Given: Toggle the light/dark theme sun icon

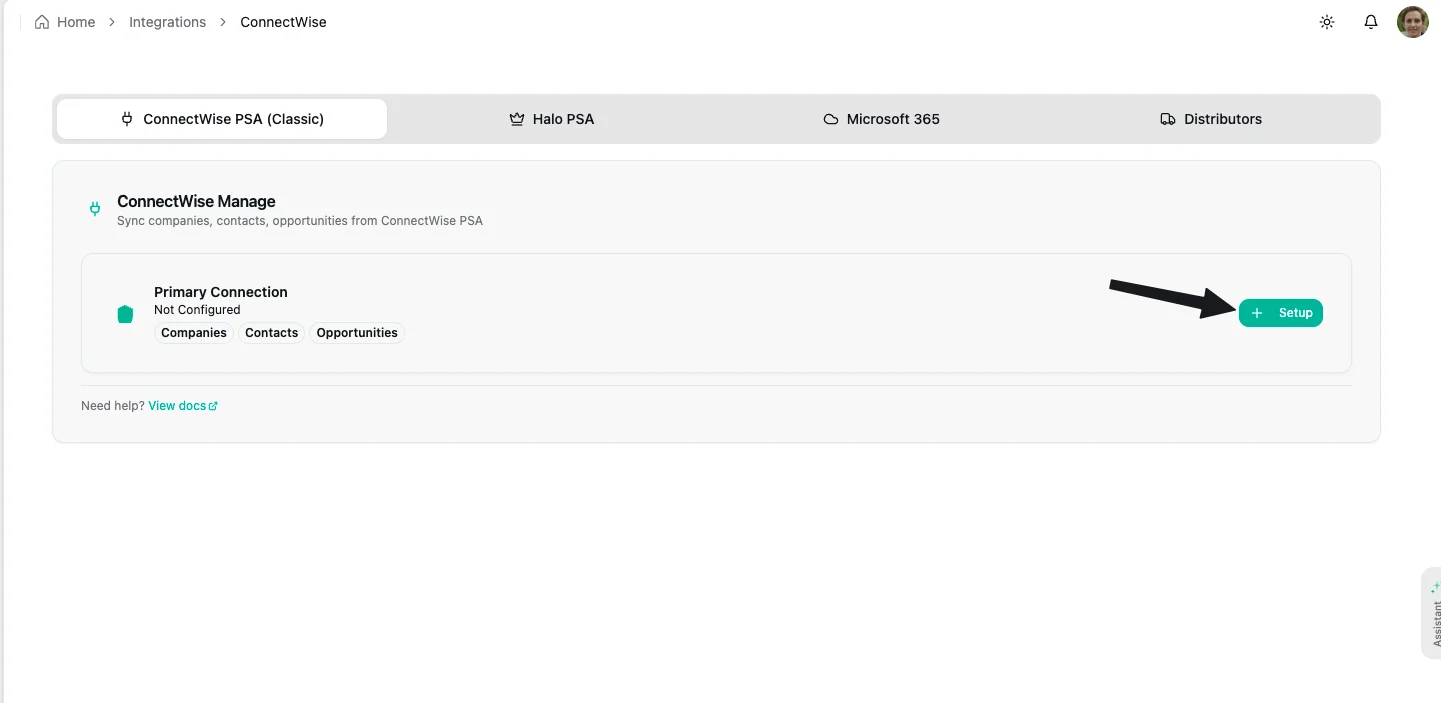Looking at the screenshot, I should coord(1327,22).
